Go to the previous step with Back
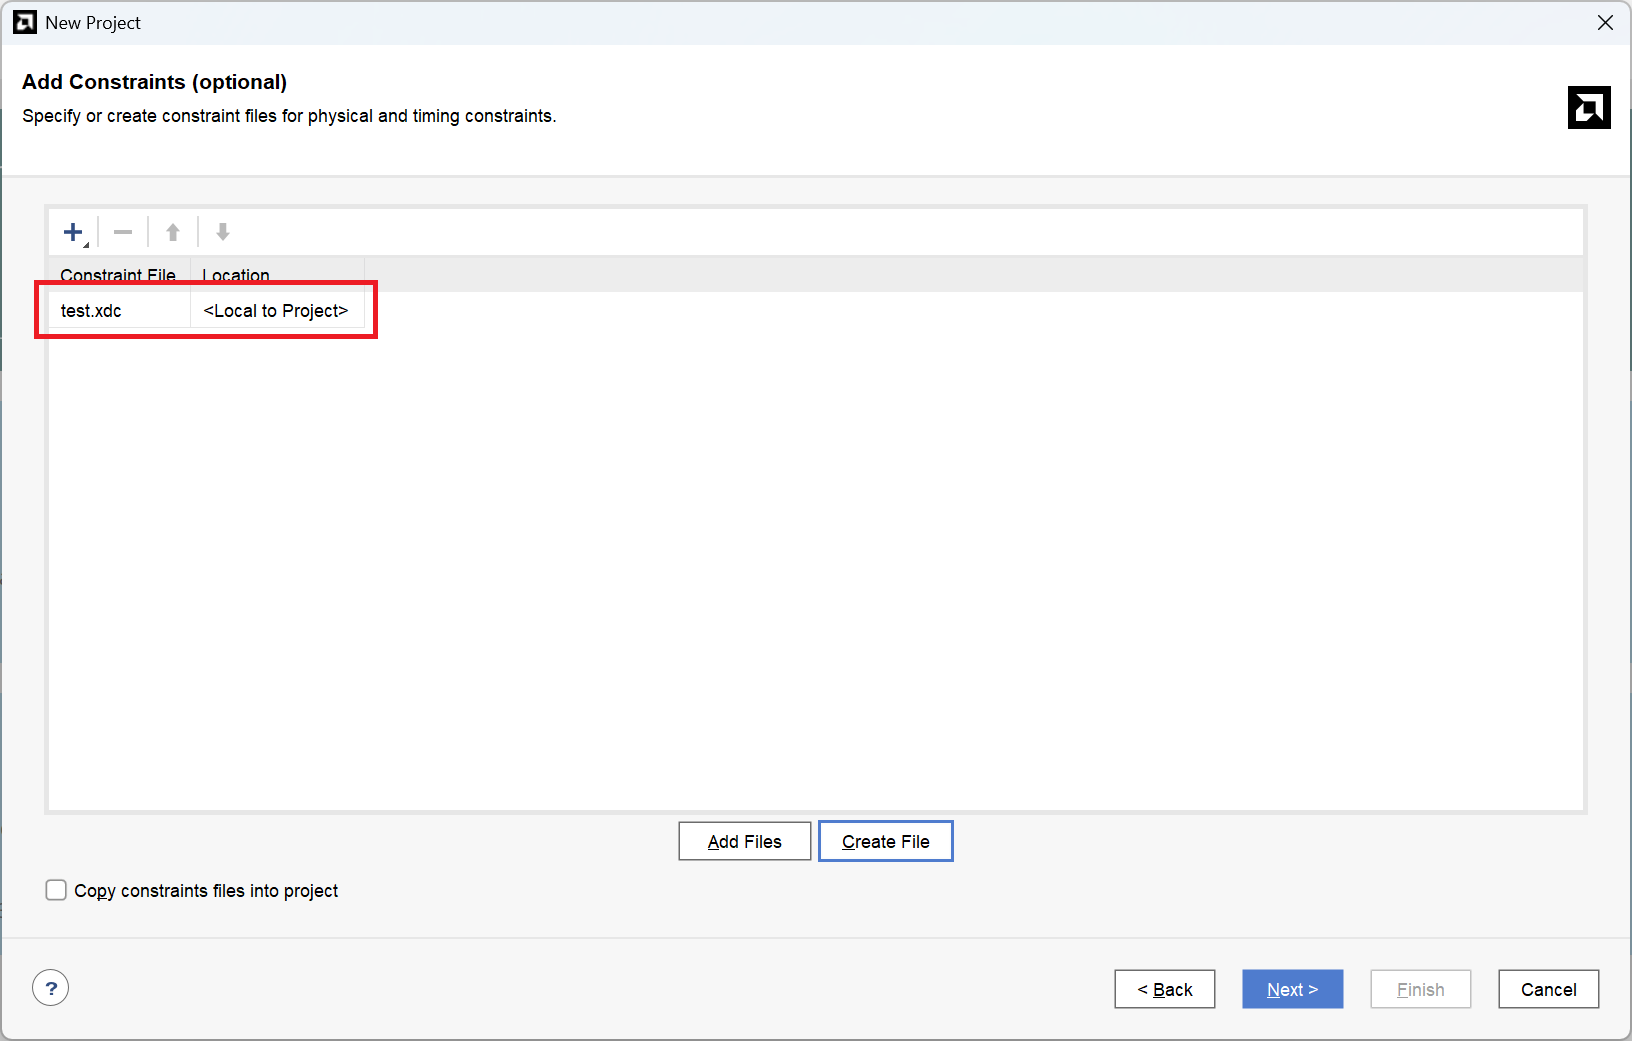The height and width of the screenshot is (1041, 1632). [x=1164, y=989]
